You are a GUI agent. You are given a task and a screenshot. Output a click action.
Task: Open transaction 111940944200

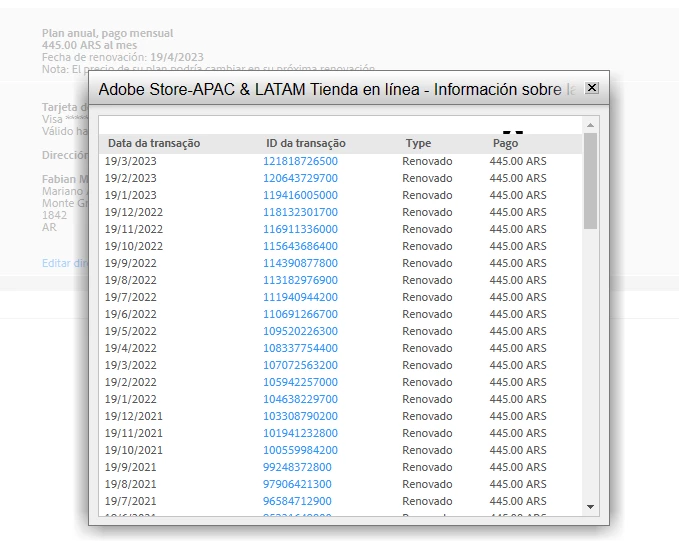click(x=300, y=297)
